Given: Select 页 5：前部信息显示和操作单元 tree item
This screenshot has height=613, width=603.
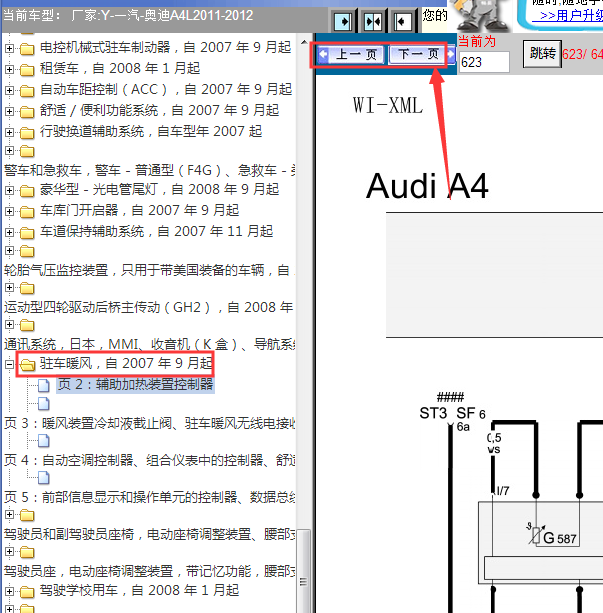Looking at the screenshot, I should (x=150, y=497).
